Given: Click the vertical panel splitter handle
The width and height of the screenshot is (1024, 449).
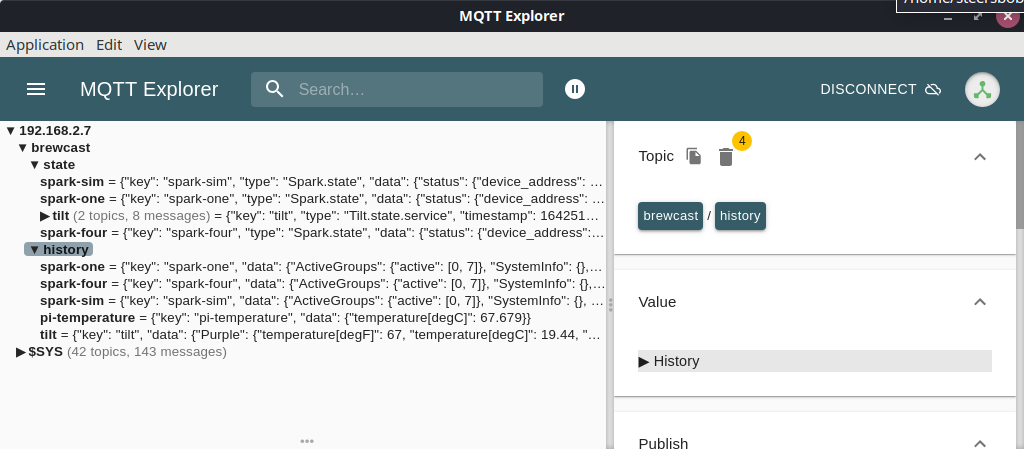Looking at the screenshot, I should pyautogui.click(x=610, y=304).
